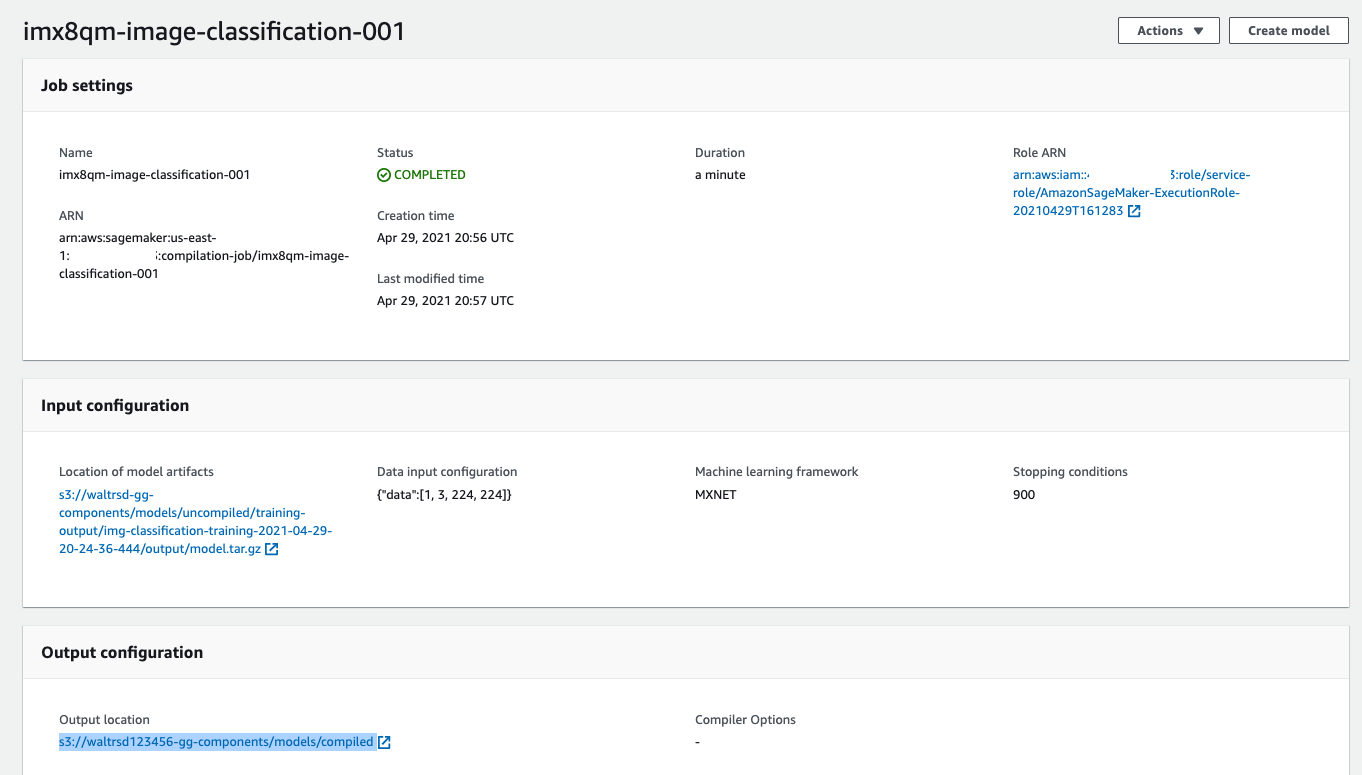Select the job name value under Name
Screen dimensions: 1362x775
point(155,175)
